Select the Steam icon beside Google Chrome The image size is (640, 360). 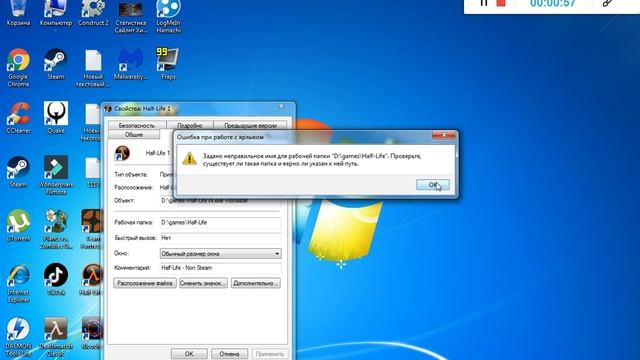tap(56, 64)
